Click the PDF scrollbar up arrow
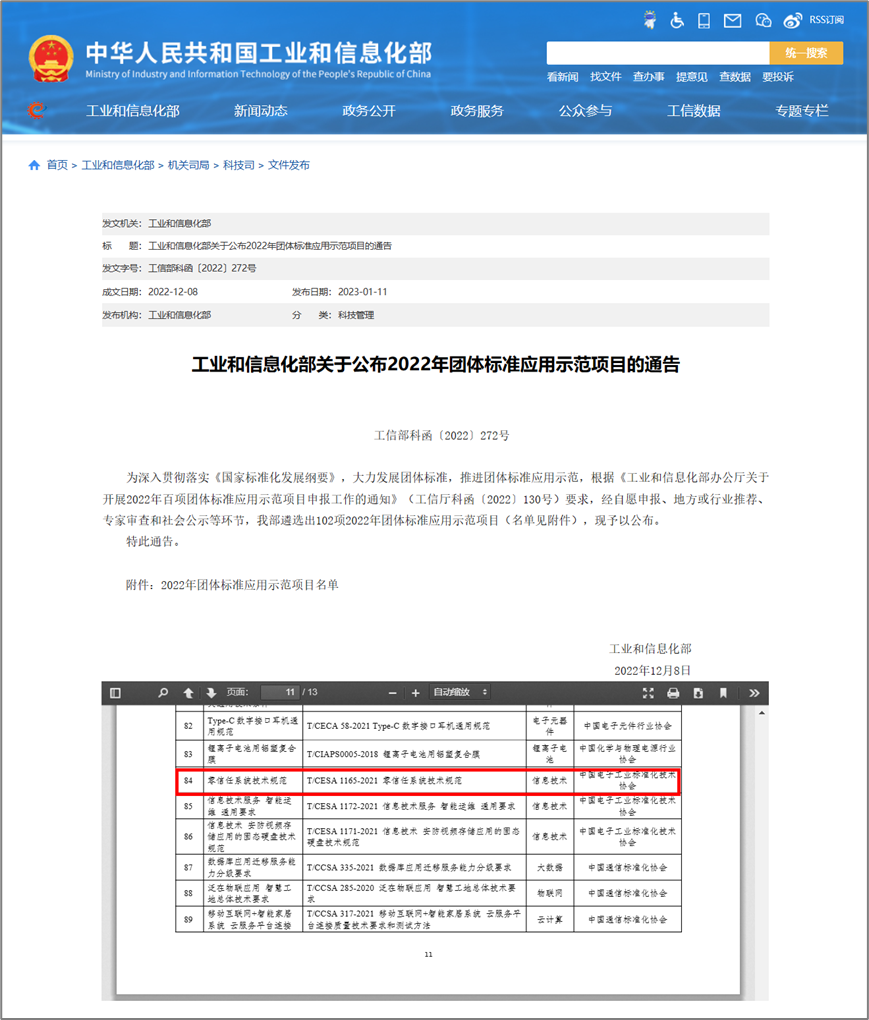Viewport: 869px width, 1020px height. pos(762,713)
